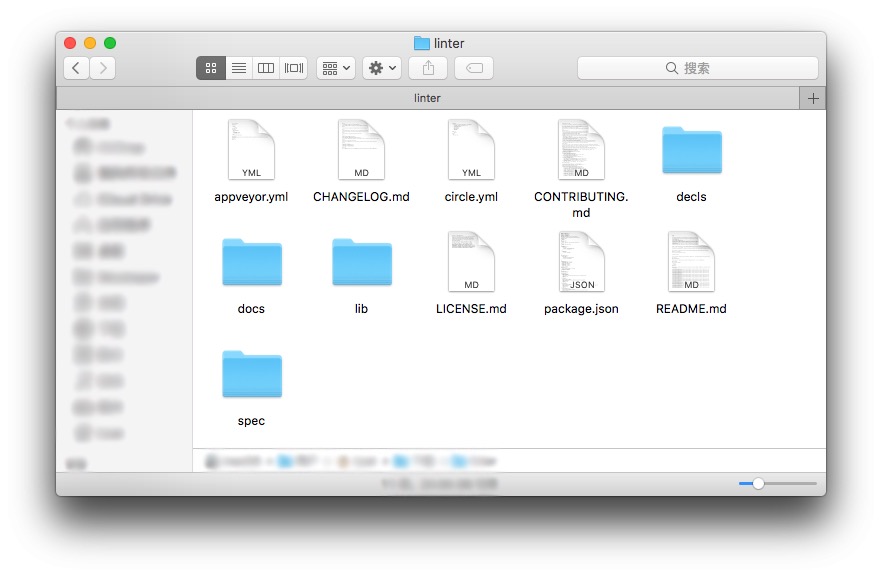Switch to icon view mode
882x576 pixels.
pos(211,68)
